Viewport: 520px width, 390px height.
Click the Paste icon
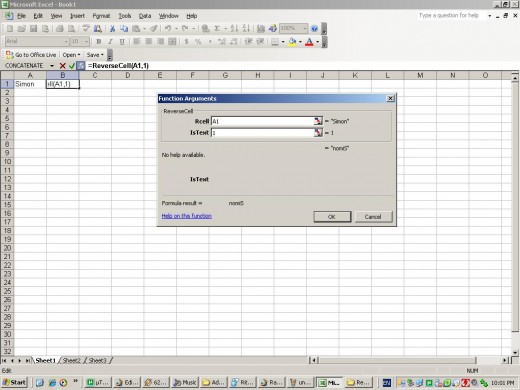tap(136, 29)
